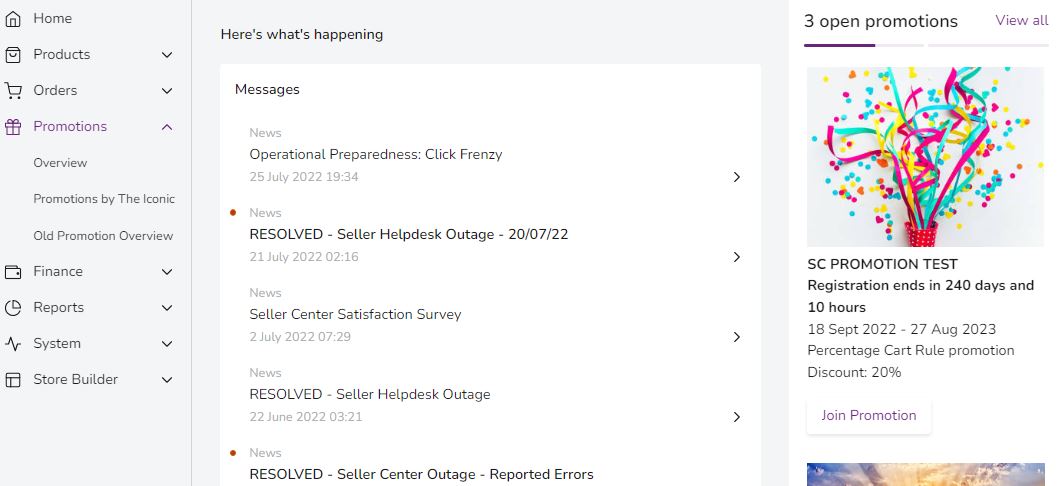Open Promotions by The Iconic page
This screenshot has height=486, width=1060.
coord(104,199)
